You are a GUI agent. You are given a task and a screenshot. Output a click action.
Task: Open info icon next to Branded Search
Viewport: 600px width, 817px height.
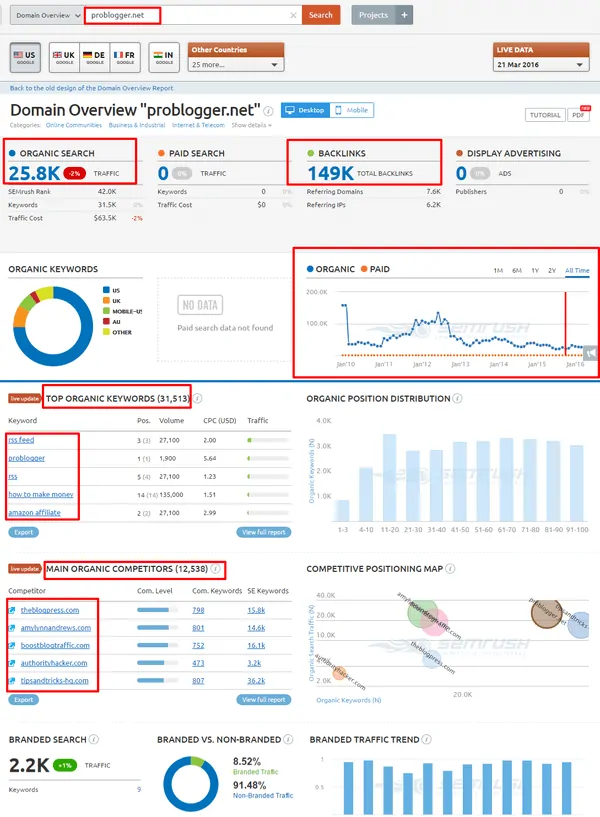(x=94, y=739)
